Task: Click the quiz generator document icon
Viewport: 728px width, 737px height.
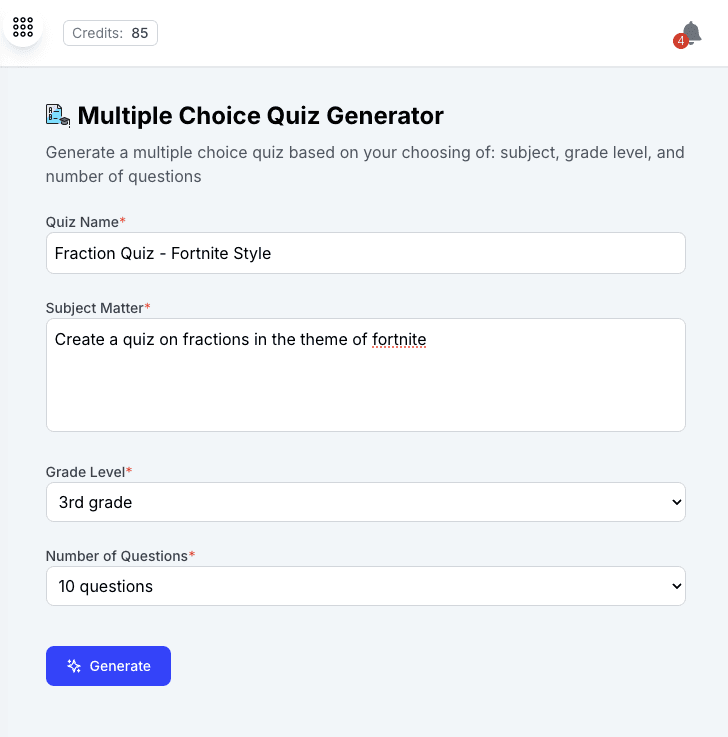Action: 58,115
